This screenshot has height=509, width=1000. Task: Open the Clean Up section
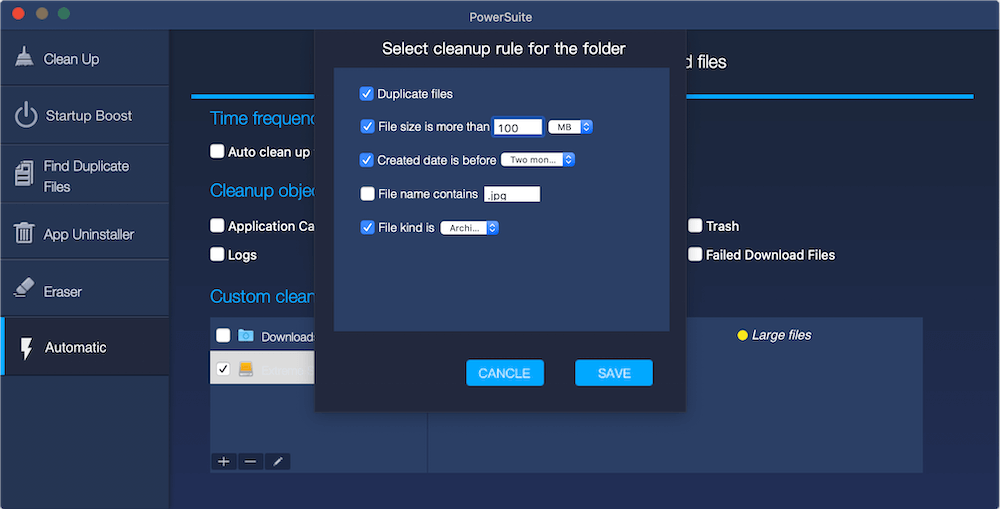pos(85,58)
